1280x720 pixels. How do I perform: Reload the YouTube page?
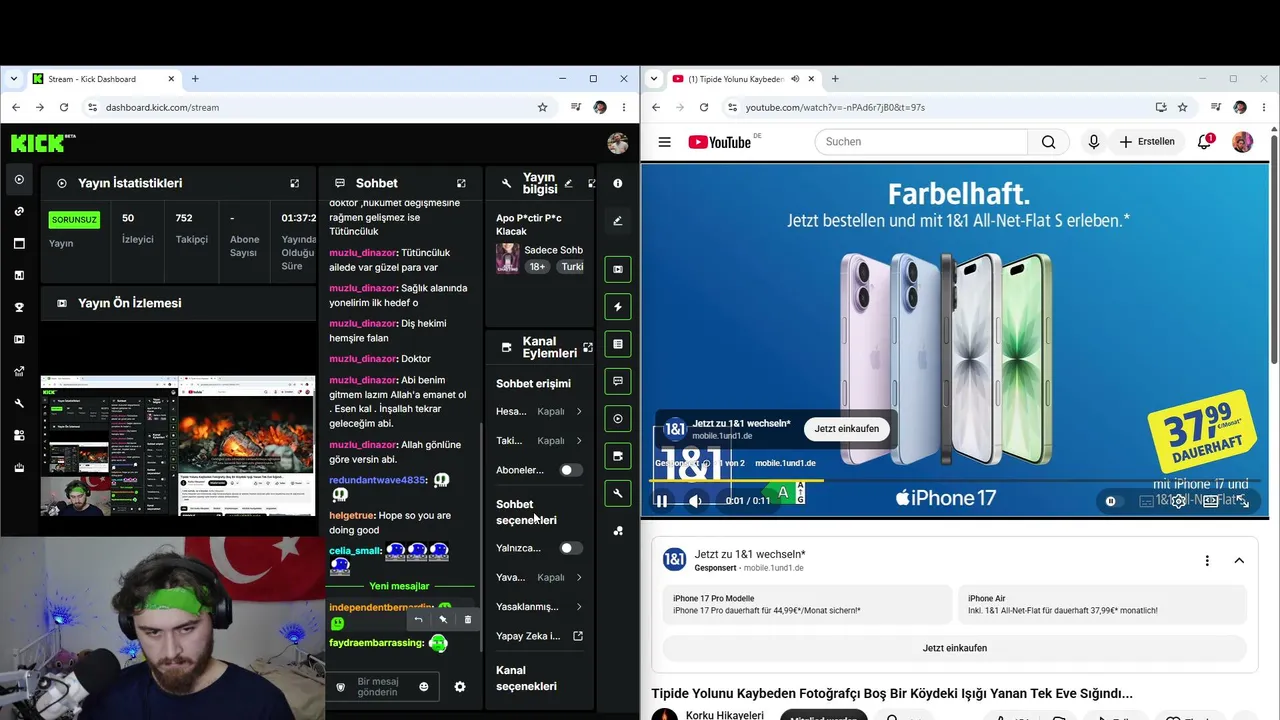[704, 107]
